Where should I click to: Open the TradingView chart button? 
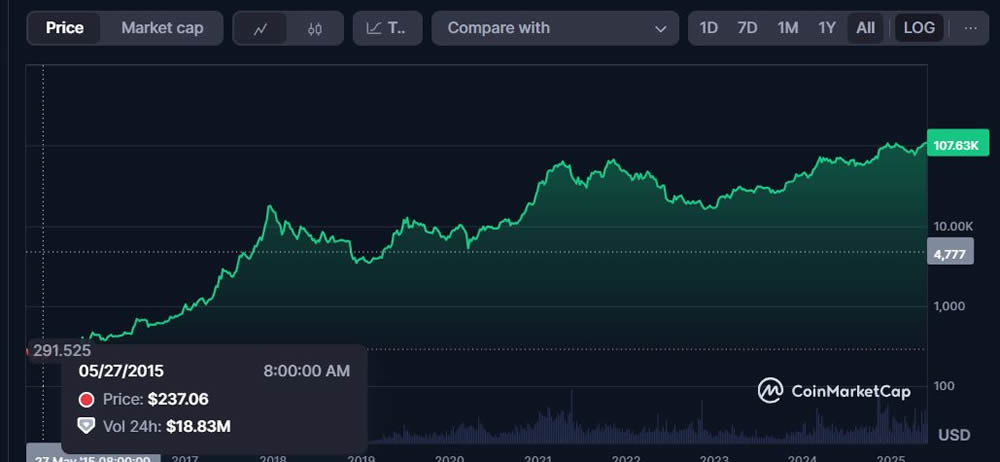(x=387, y=28)
